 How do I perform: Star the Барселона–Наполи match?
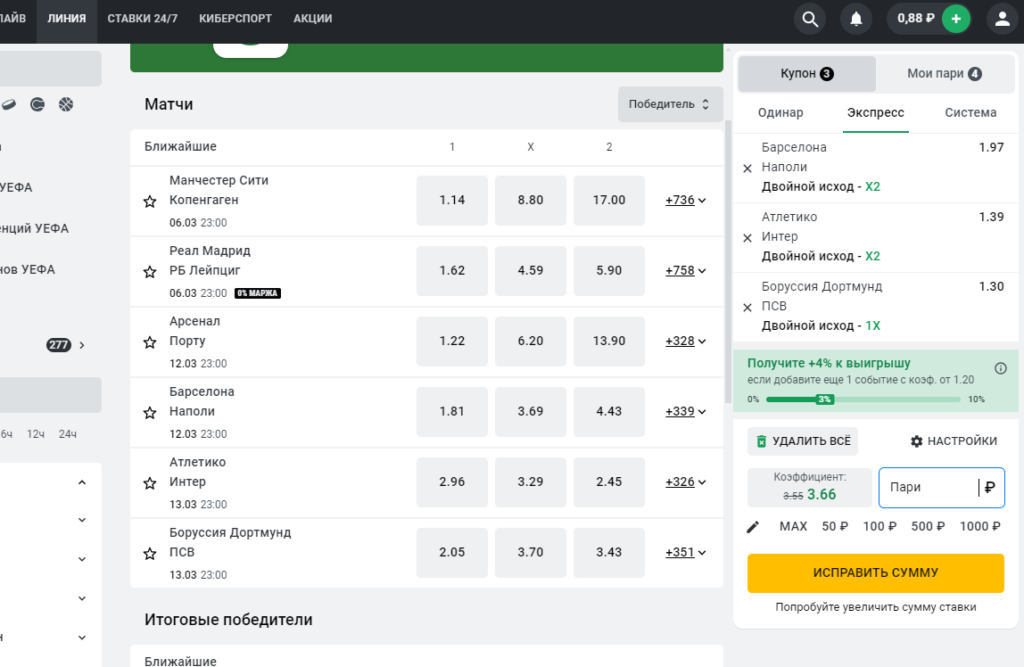pos(150,413)
